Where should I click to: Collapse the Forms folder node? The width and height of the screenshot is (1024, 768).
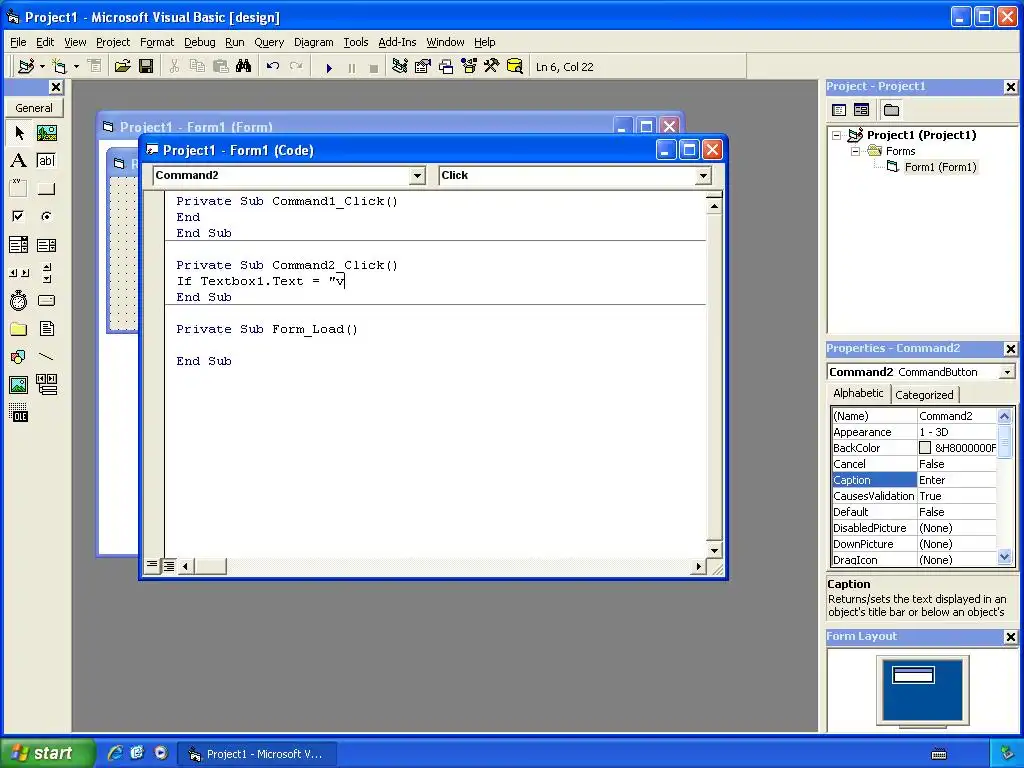[x=855, y=151]
